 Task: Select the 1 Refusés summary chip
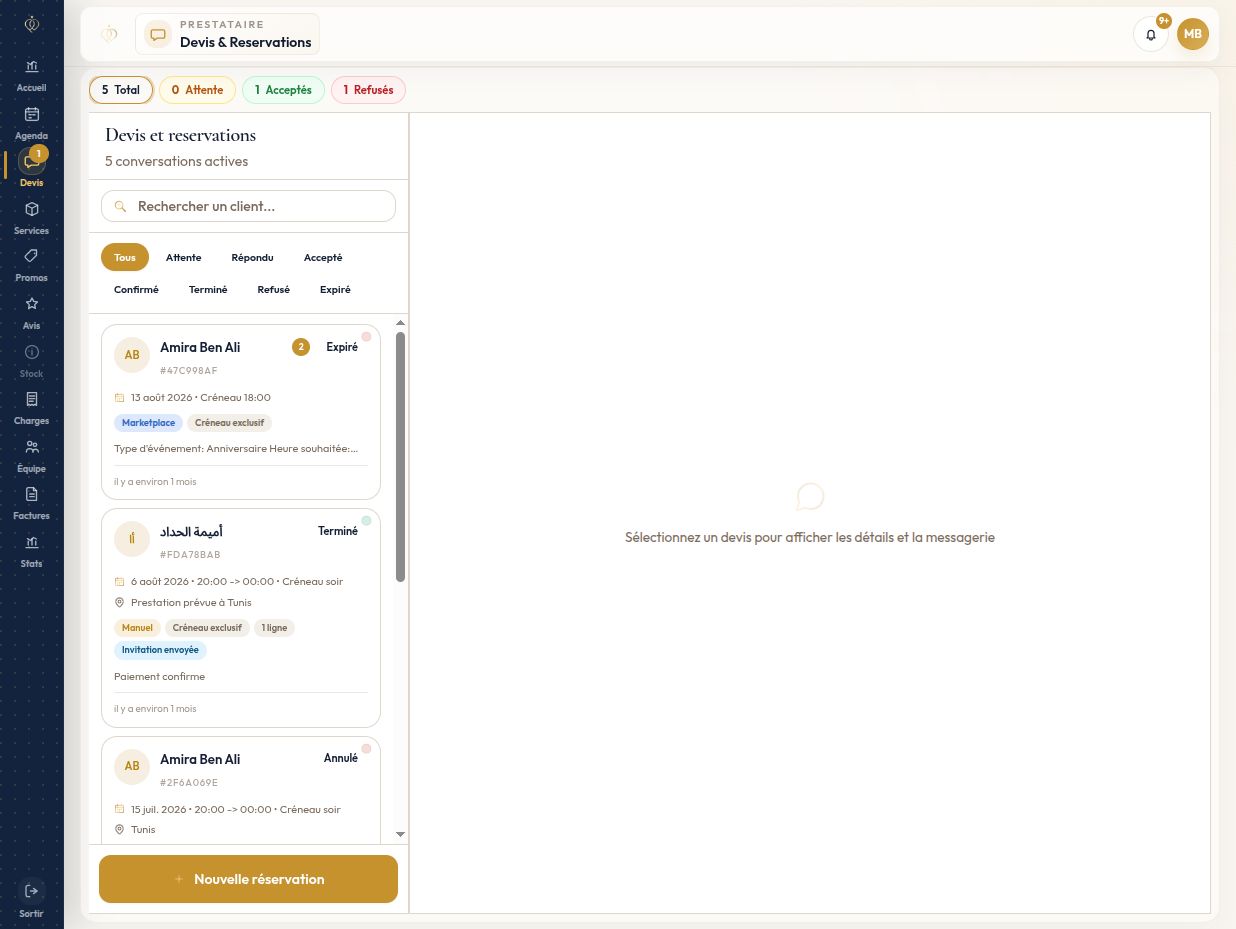point(368,90)
